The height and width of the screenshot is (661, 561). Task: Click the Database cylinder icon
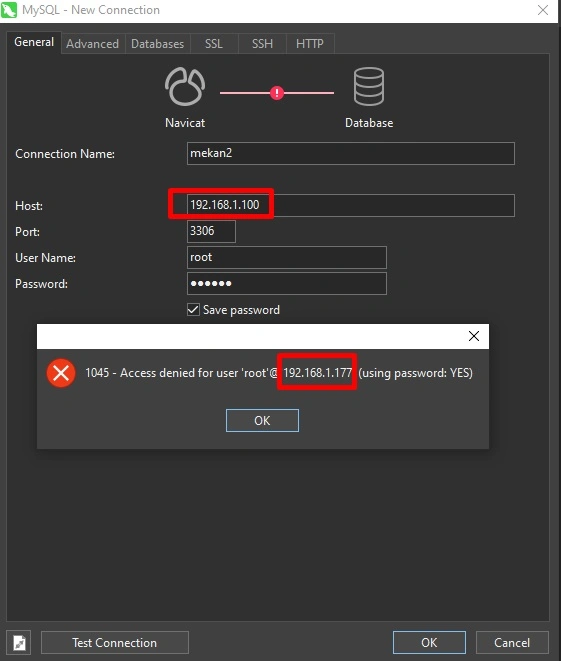369,86
